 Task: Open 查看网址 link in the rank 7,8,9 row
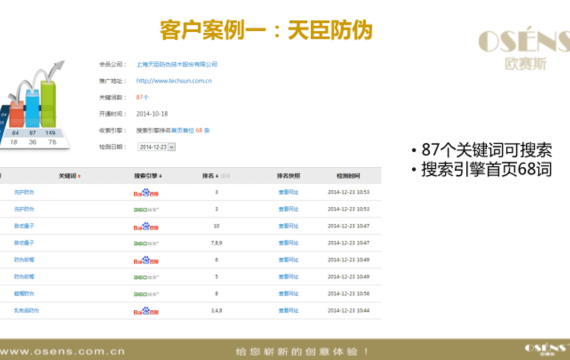(288, 243)
